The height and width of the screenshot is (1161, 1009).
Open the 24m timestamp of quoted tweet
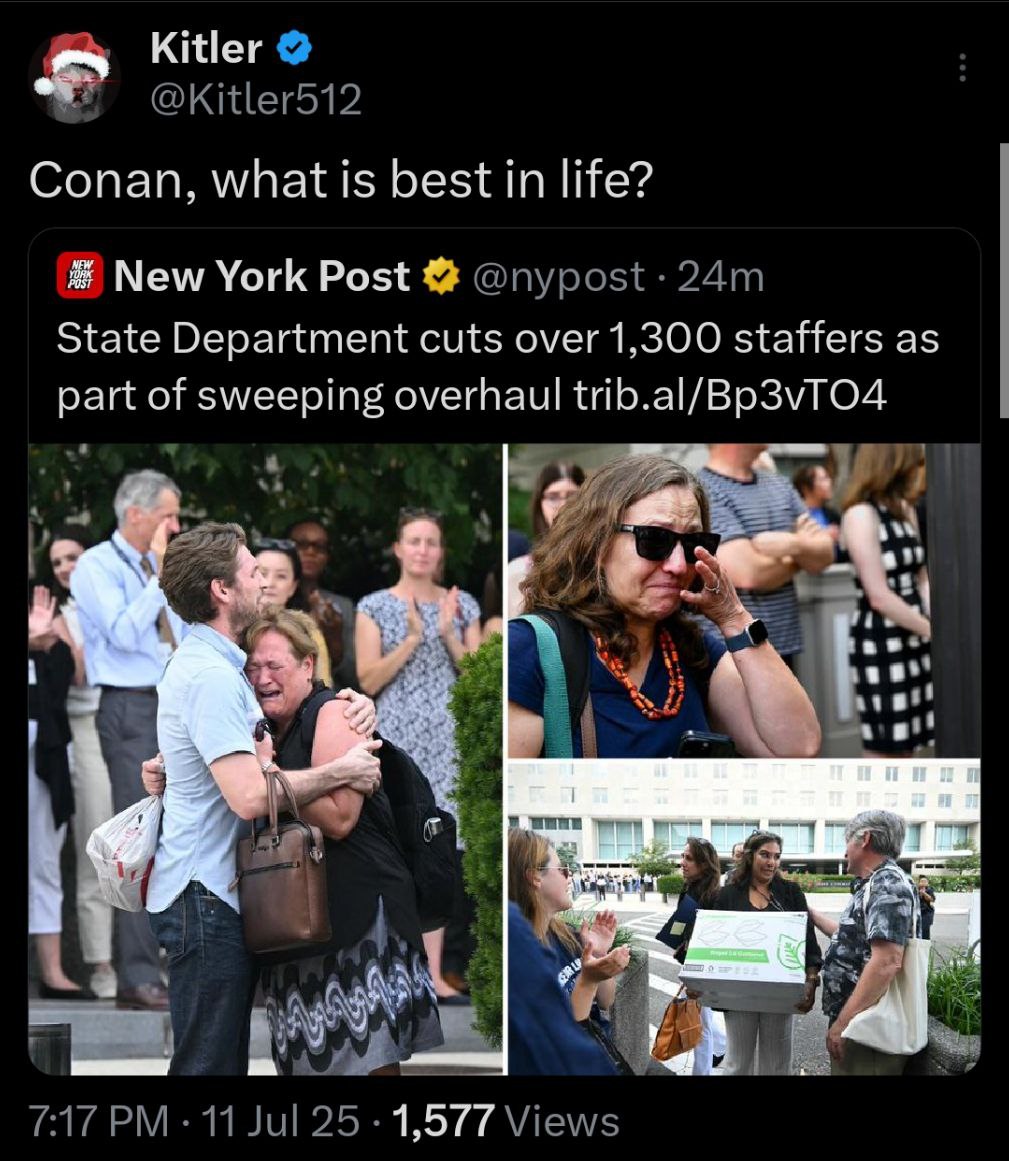point(720,277)
